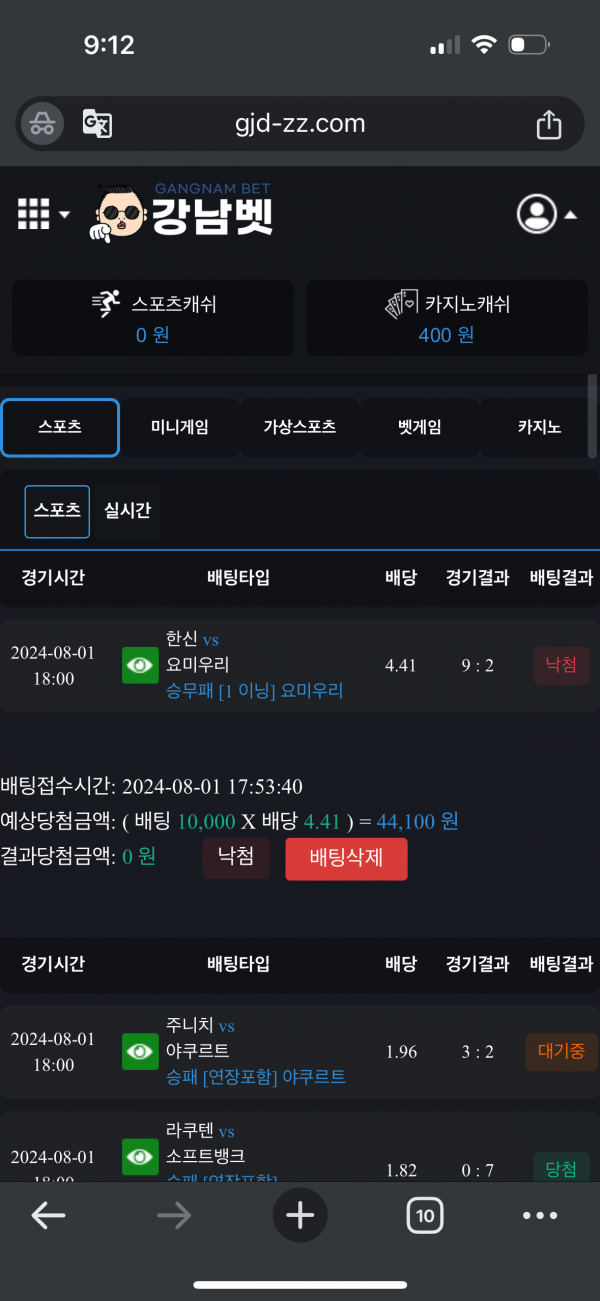Toggle eye icon for 라쿠텐 vs 소프트뱅크 bet
This screenshot has width=600, height=1301.
[x=141, y=1158]
